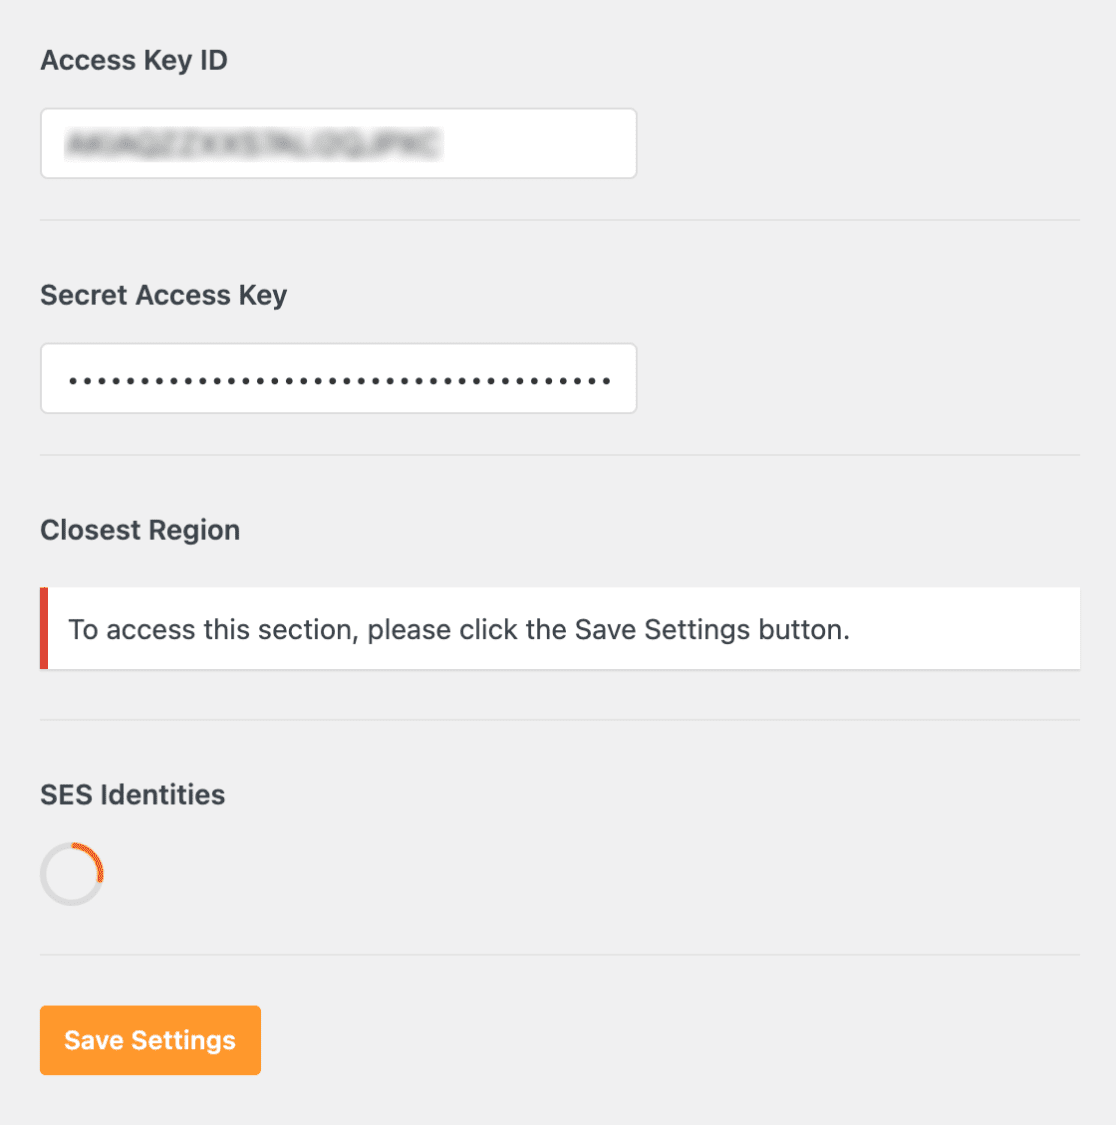Click the Closest Region heading

140,530
